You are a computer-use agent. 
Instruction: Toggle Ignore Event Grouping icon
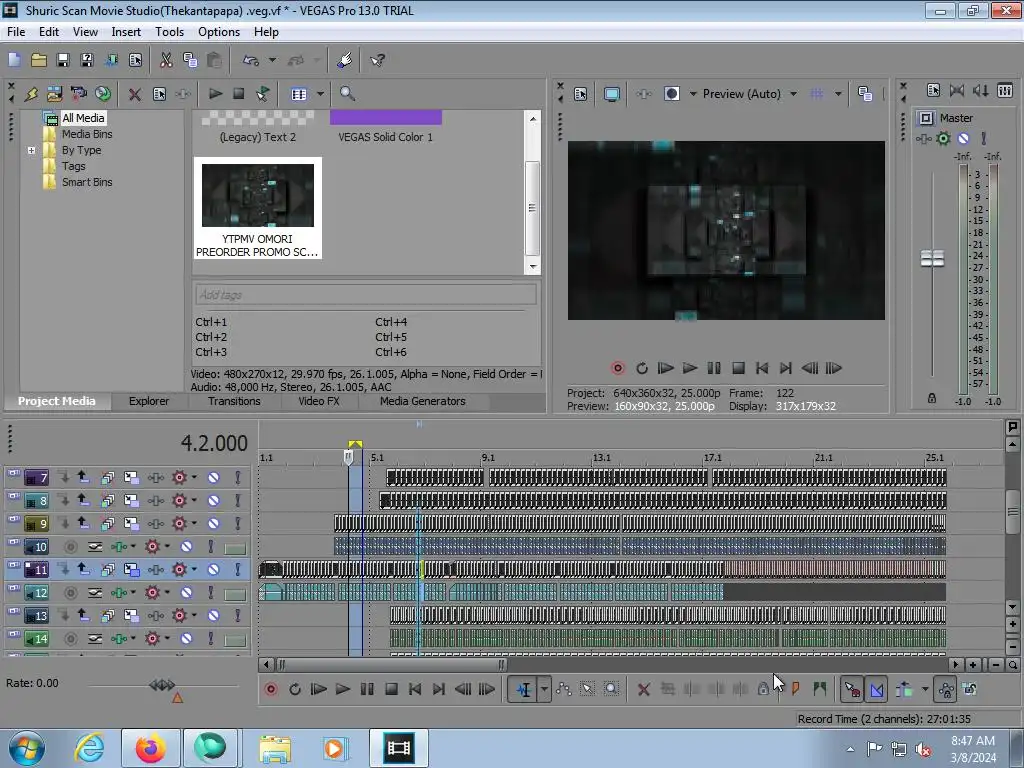pos(970,689)
